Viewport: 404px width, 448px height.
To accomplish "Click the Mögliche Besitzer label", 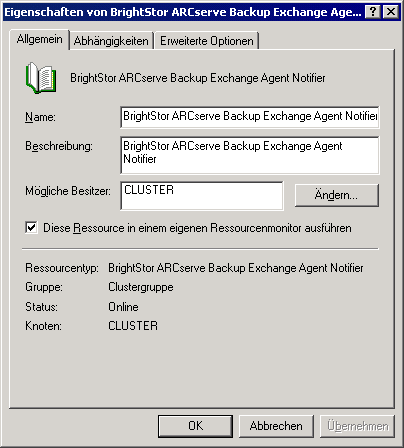I will [68, 191].
